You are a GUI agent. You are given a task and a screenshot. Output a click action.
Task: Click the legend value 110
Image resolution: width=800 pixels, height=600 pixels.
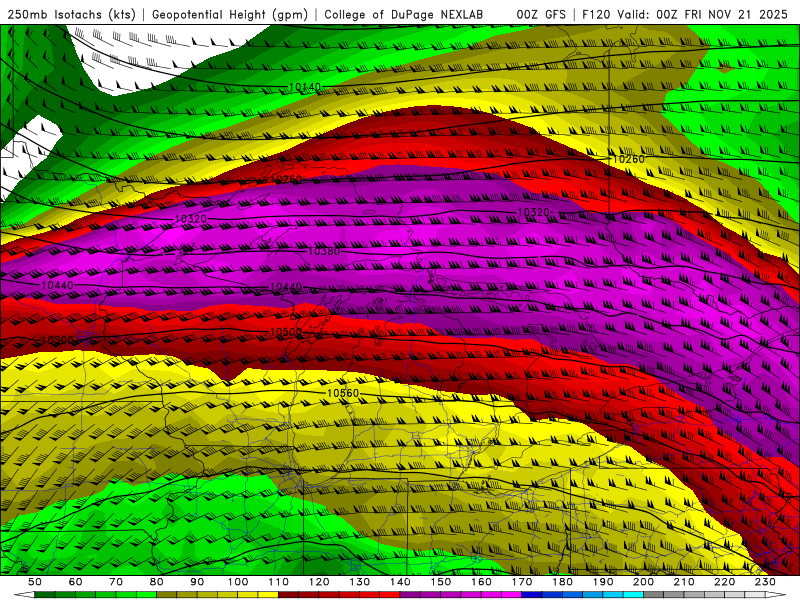pyautogui.click(x=279, y=582)
